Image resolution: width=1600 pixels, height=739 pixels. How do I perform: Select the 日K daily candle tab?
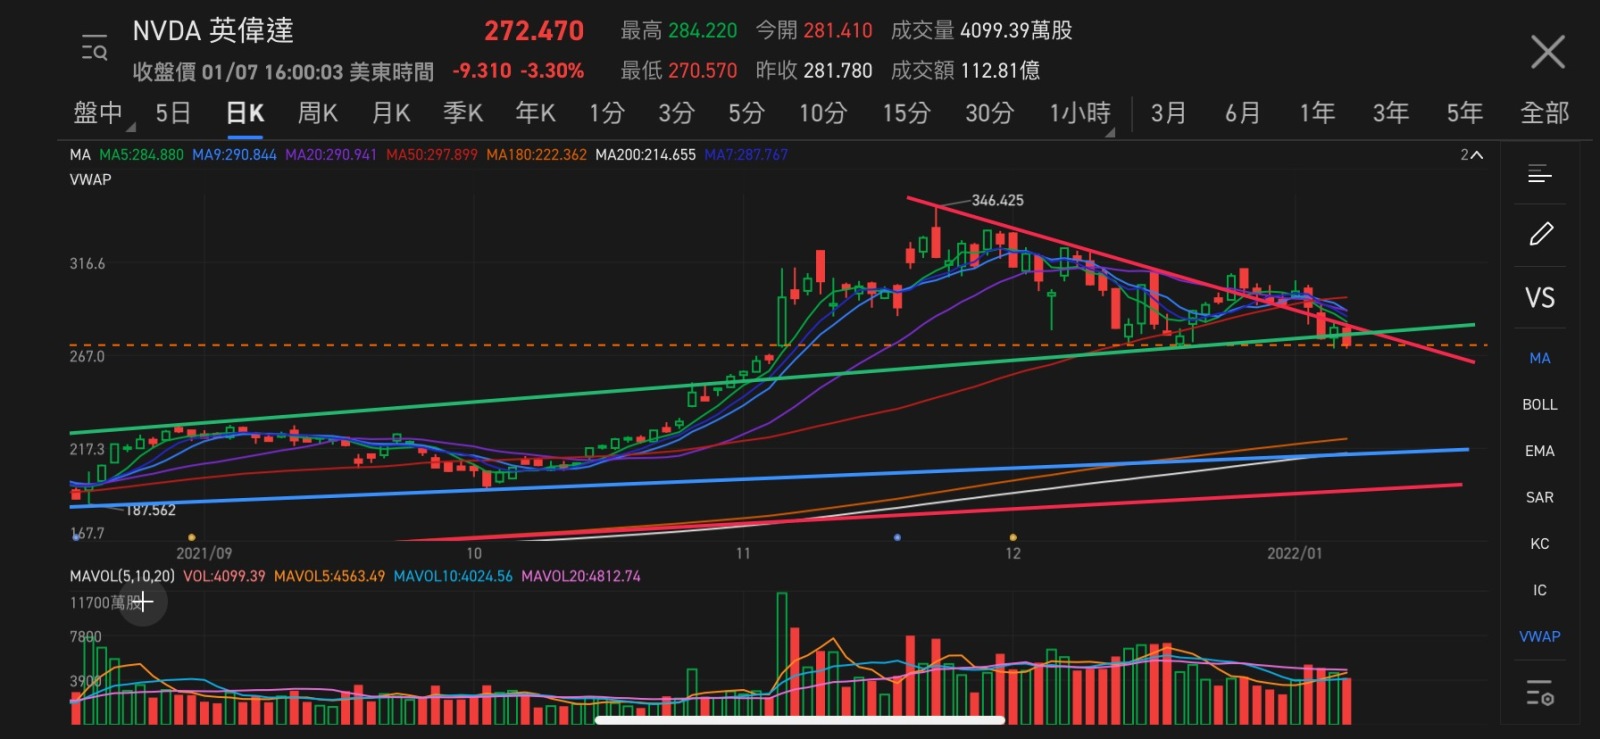point(245,113)
